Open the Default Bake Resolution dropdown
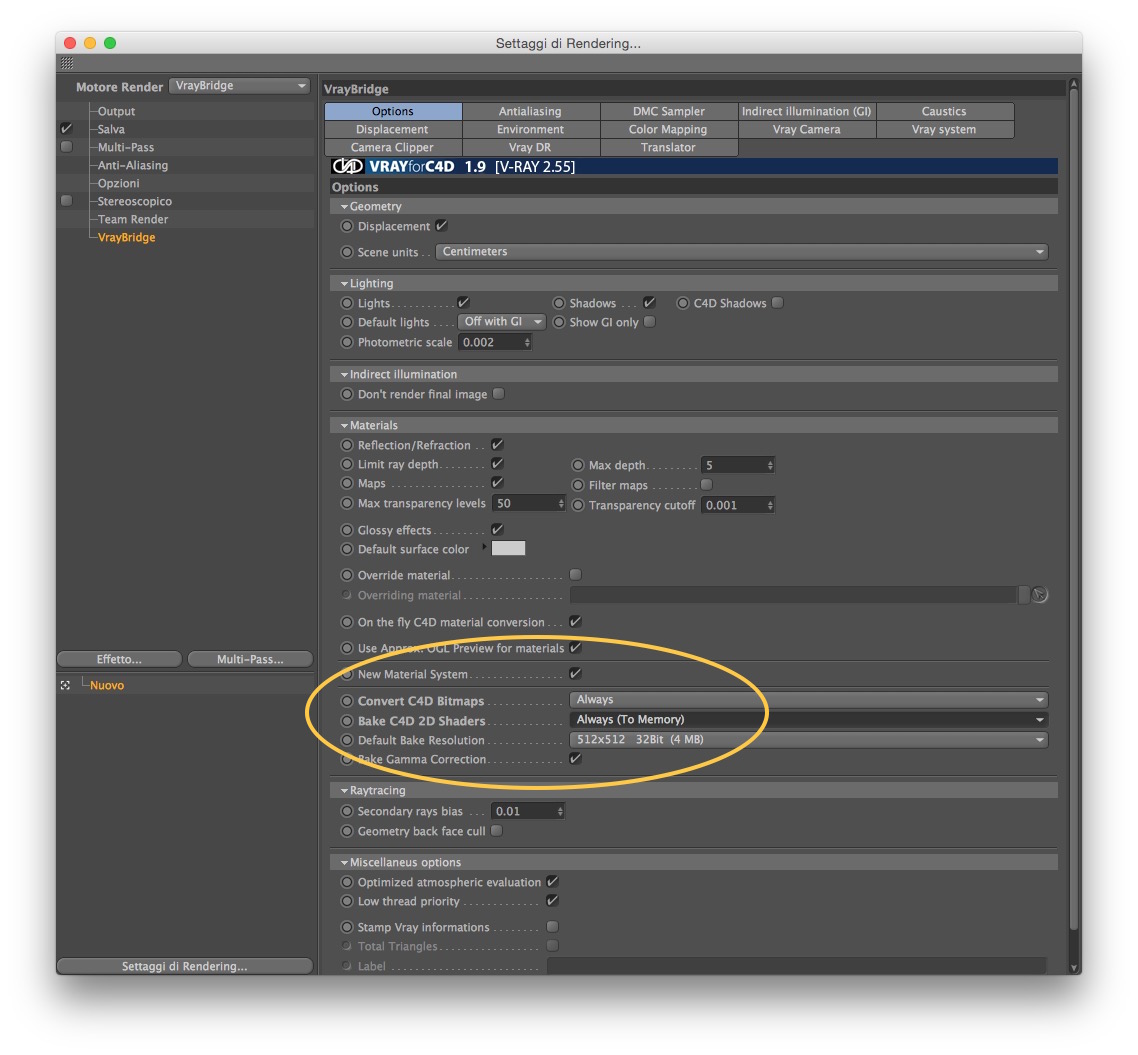This screenshot has width=1138, height=1055. pyautogui.click(x=809, y=739)
